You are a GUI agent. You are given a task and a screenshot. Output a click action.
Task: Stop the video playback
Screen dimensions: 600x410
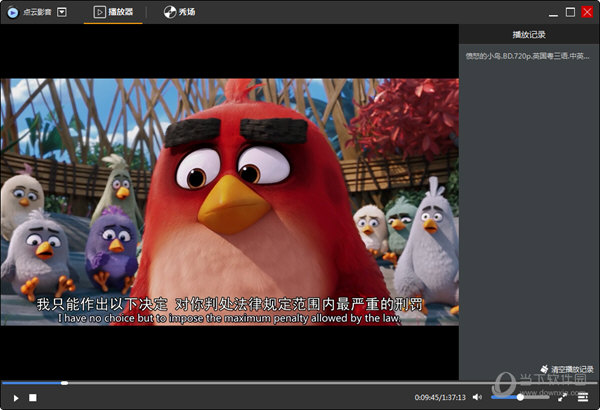tap(33, 398)
